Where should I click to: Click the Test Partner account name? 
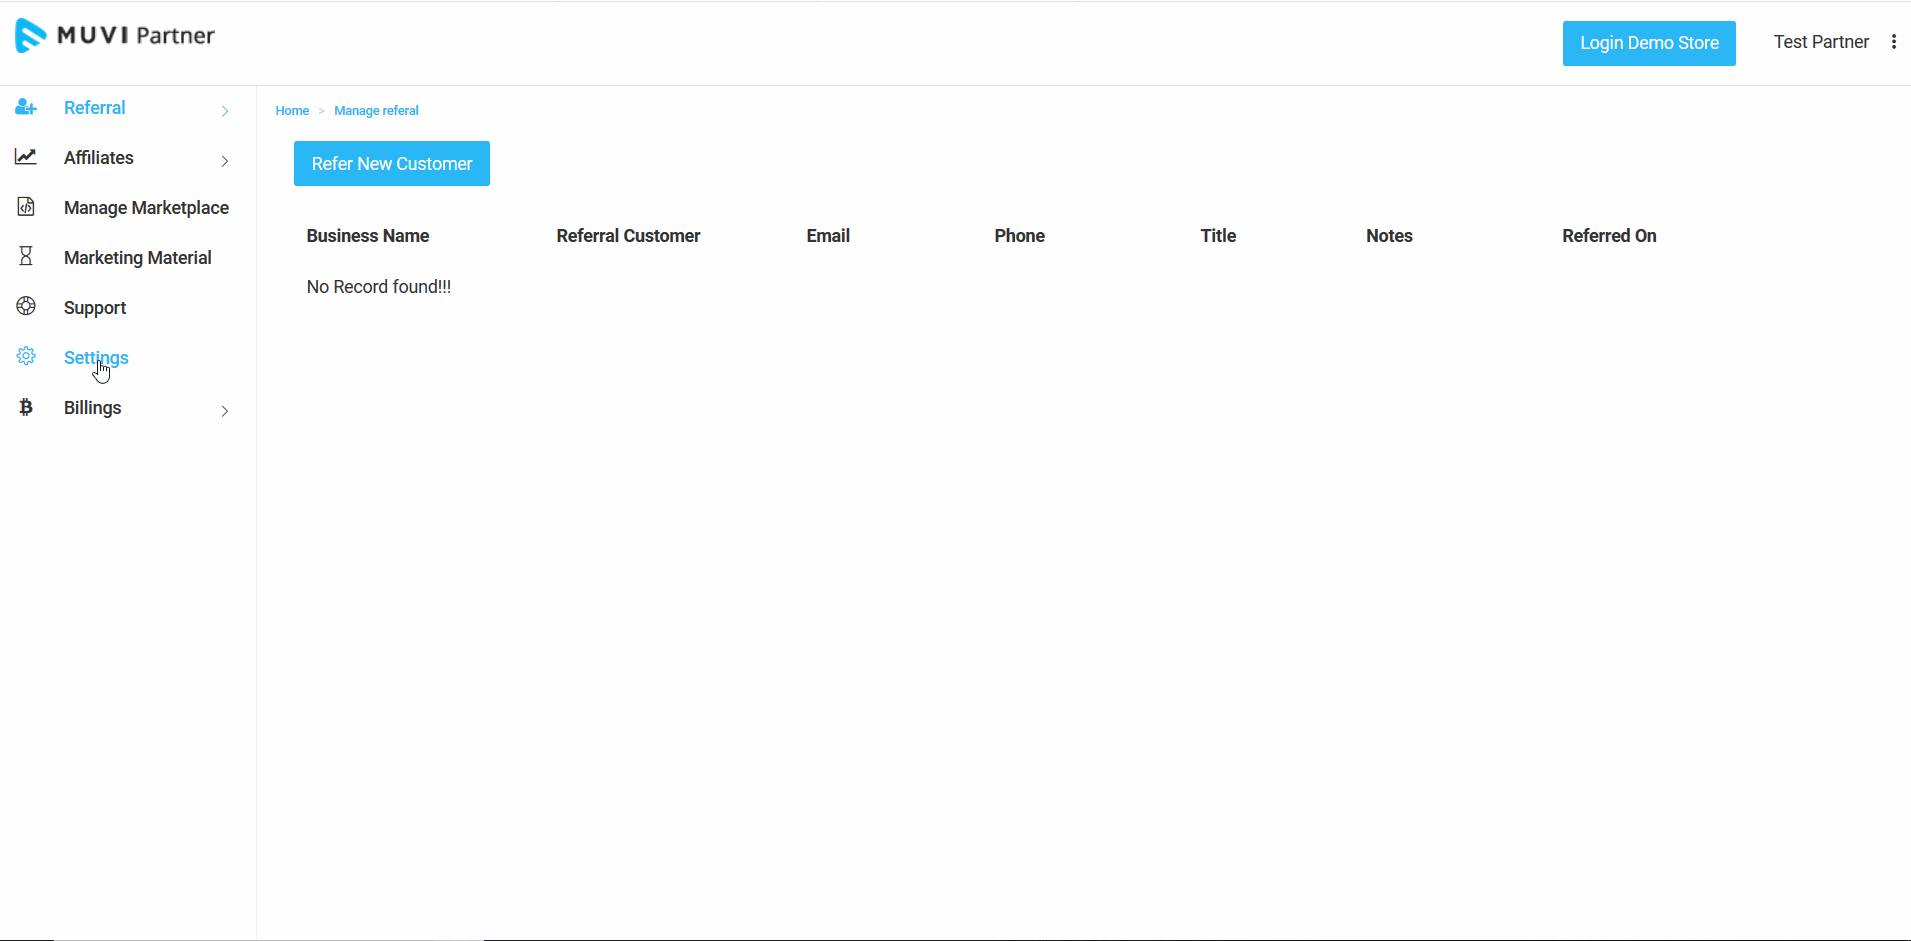tap(1820, 42)
